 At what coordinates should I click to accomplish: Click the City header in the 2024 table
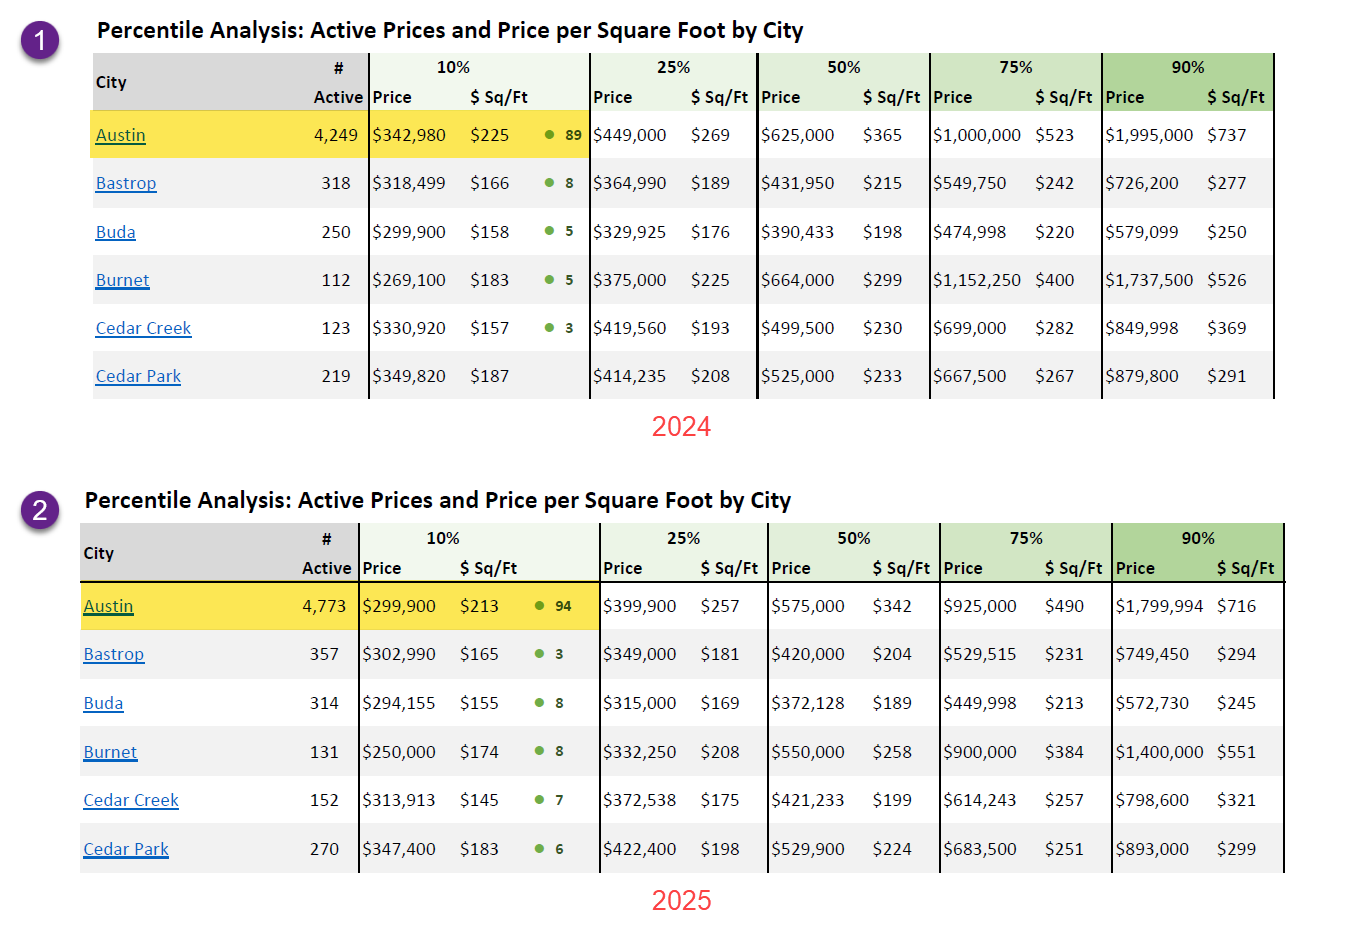point(111,82)
